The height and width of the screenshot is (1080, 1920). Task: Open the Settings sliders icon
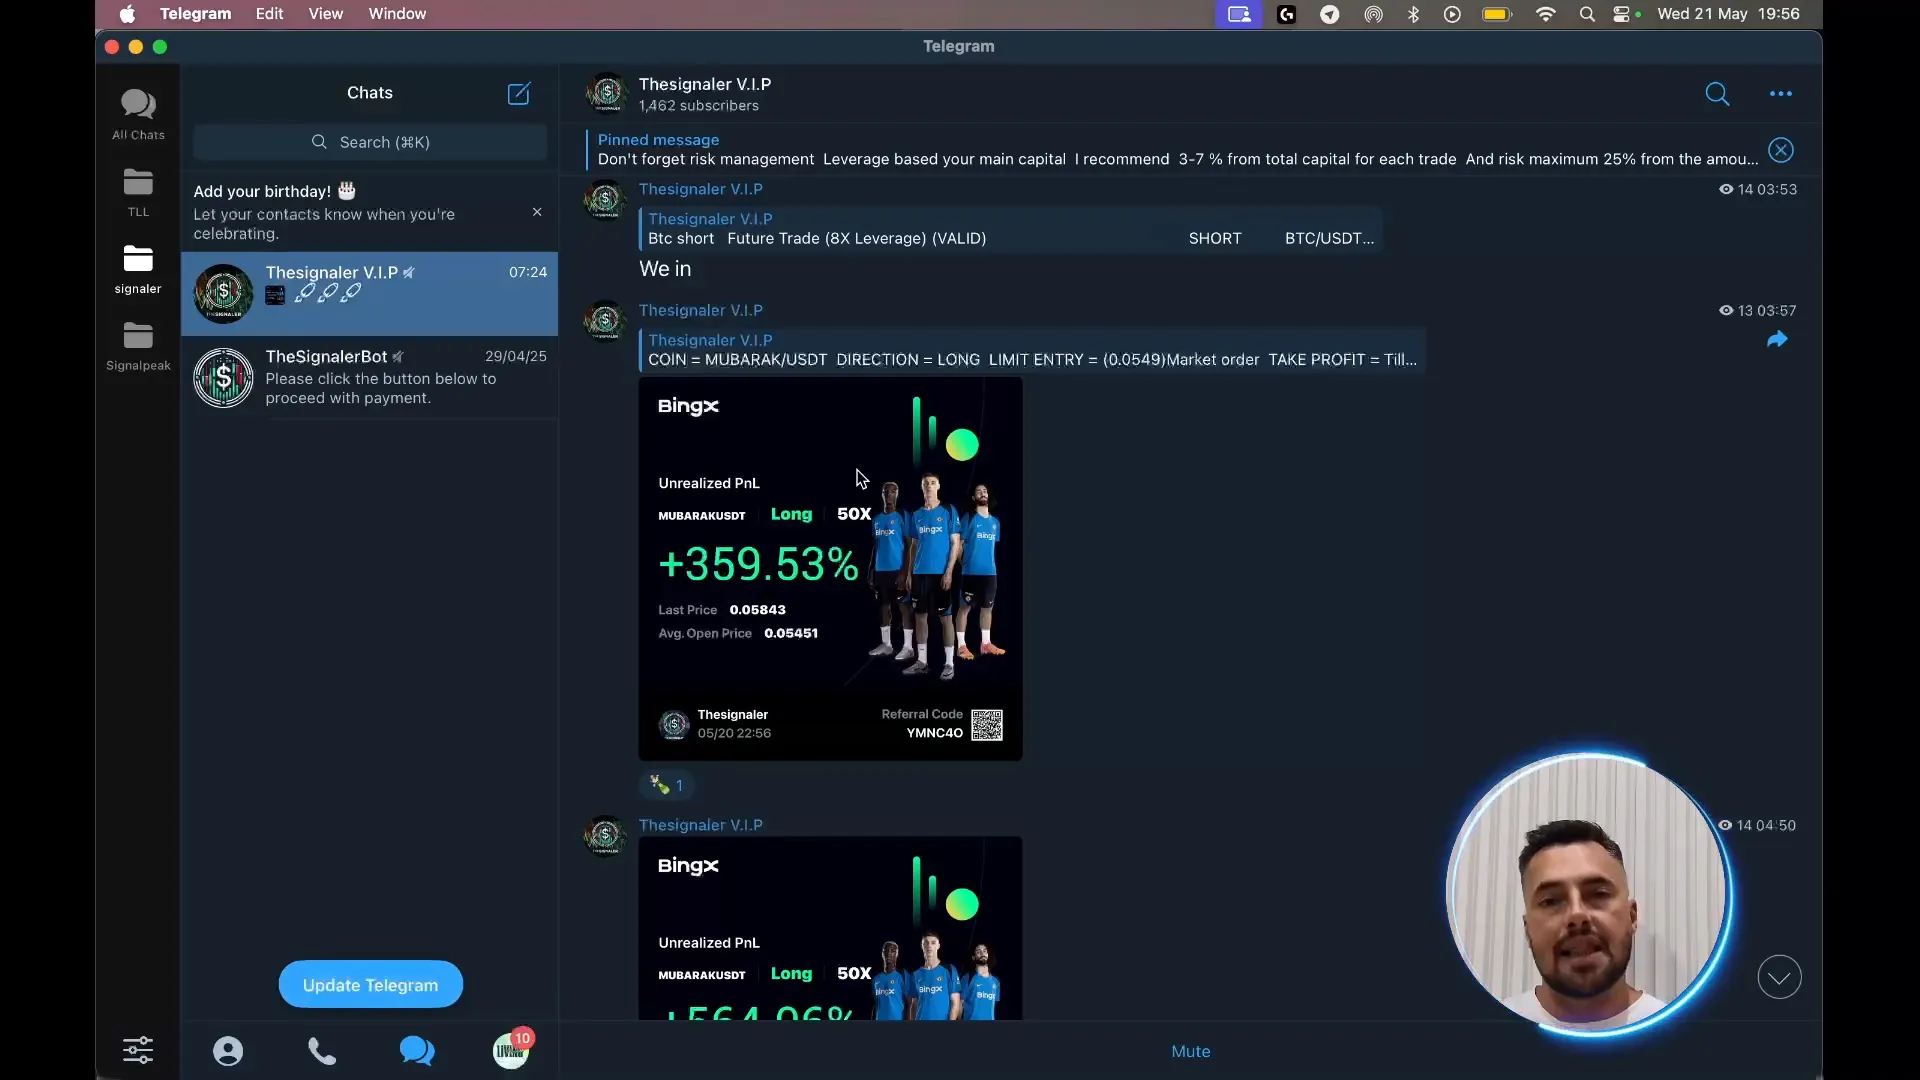(x=138, y=1050)
